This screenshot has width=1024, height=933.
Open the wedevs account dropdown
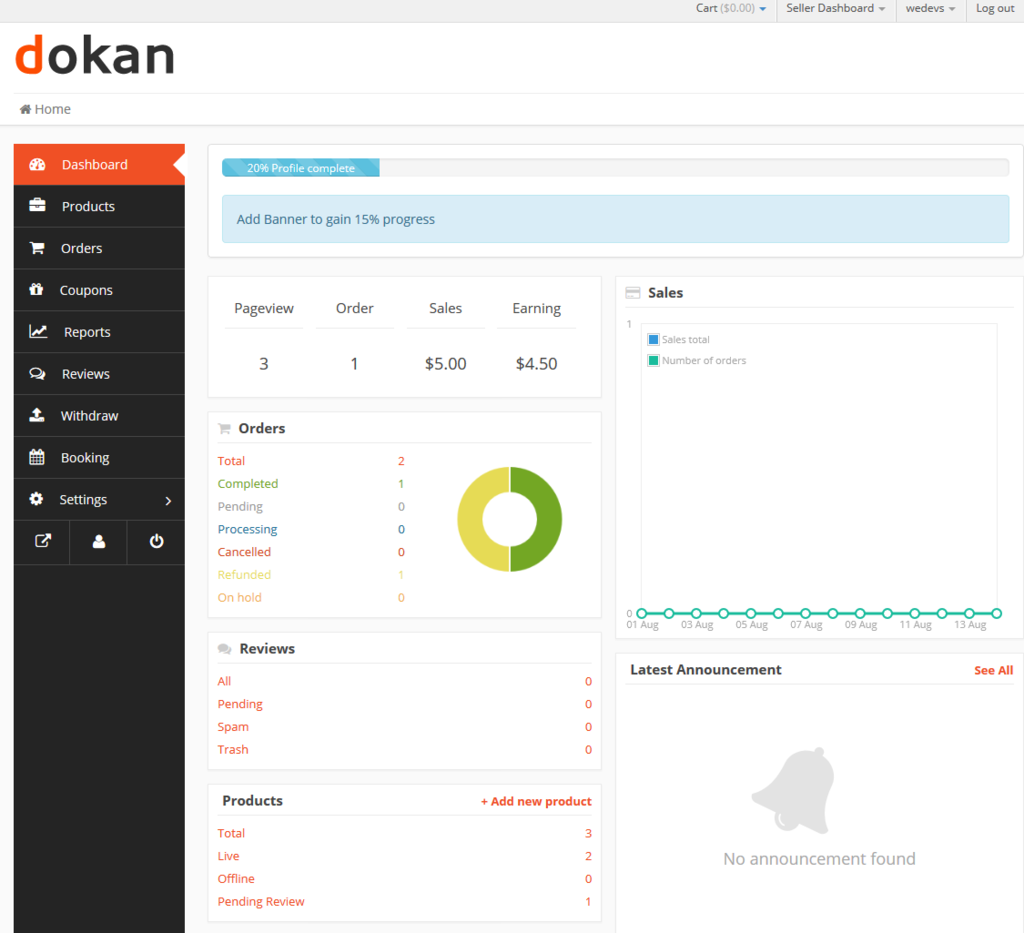tap(930, 8)
